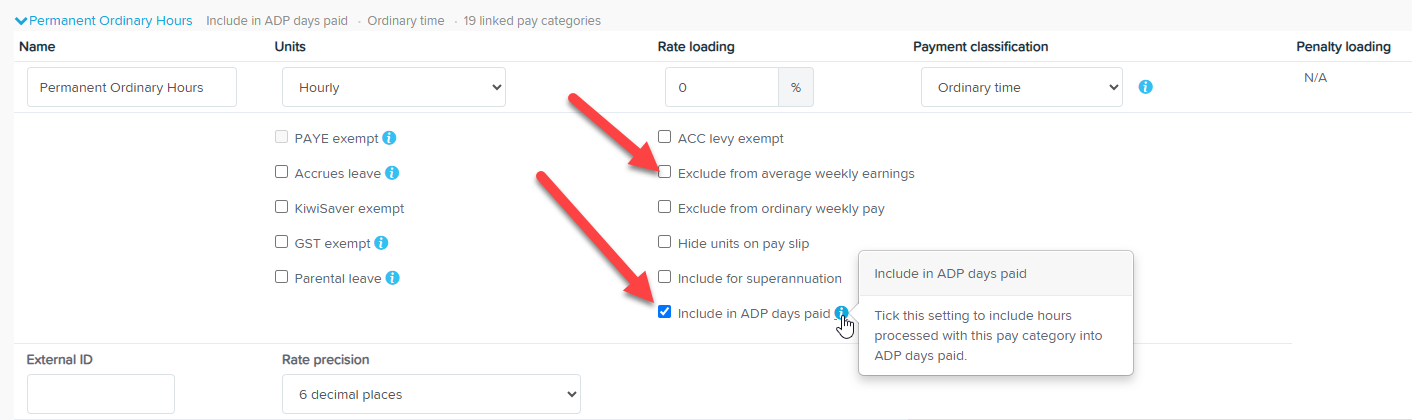The image size is (1412, 420).
Task: Collapse the Permanent Ordinary Hours chevron
Action: pos(21,20)
